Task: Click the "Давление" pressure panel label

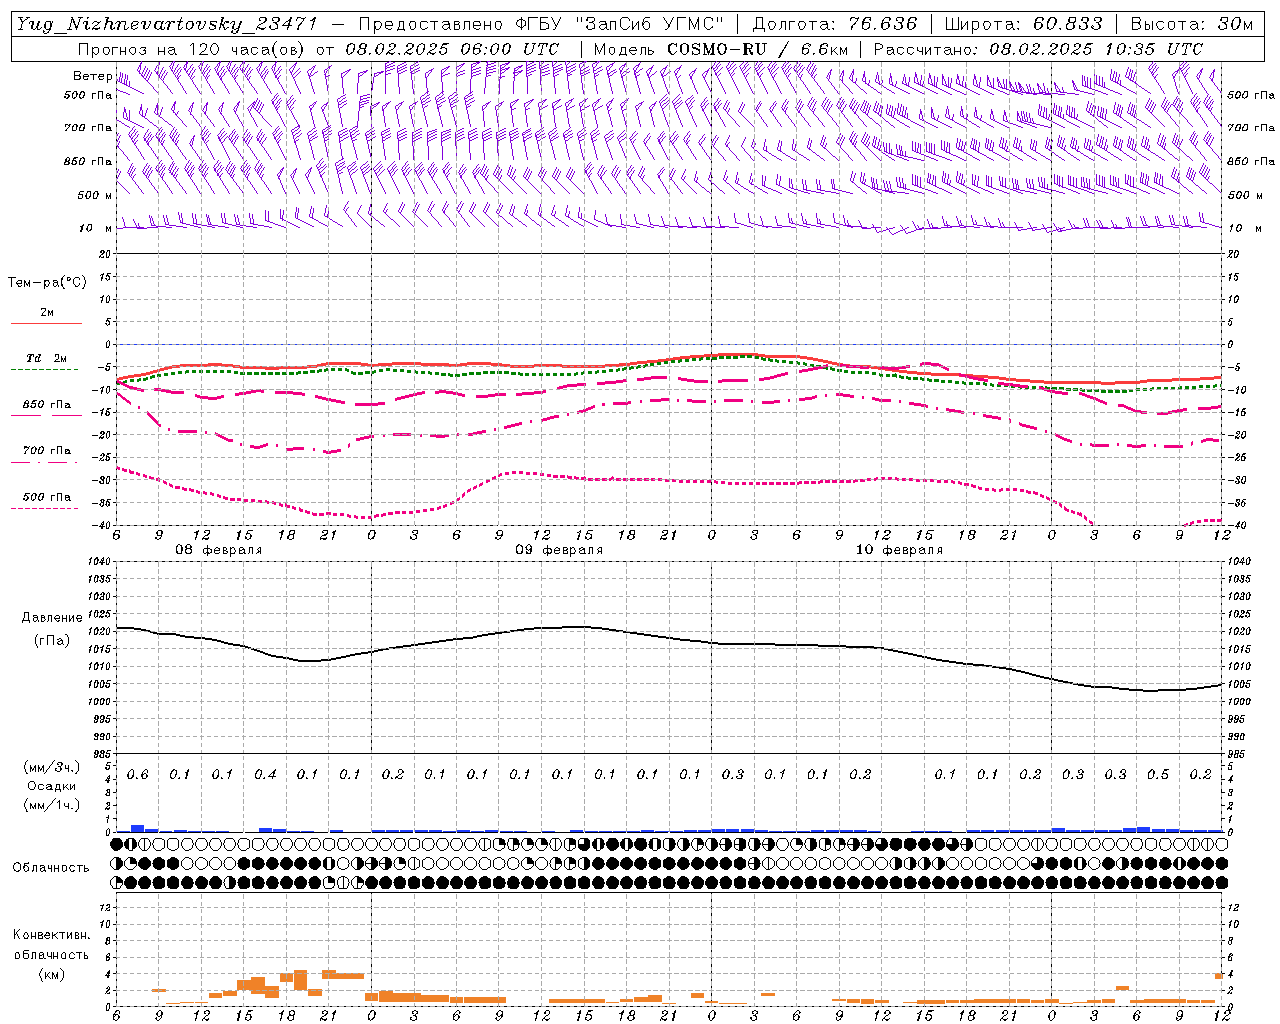Action: [50, 618]
